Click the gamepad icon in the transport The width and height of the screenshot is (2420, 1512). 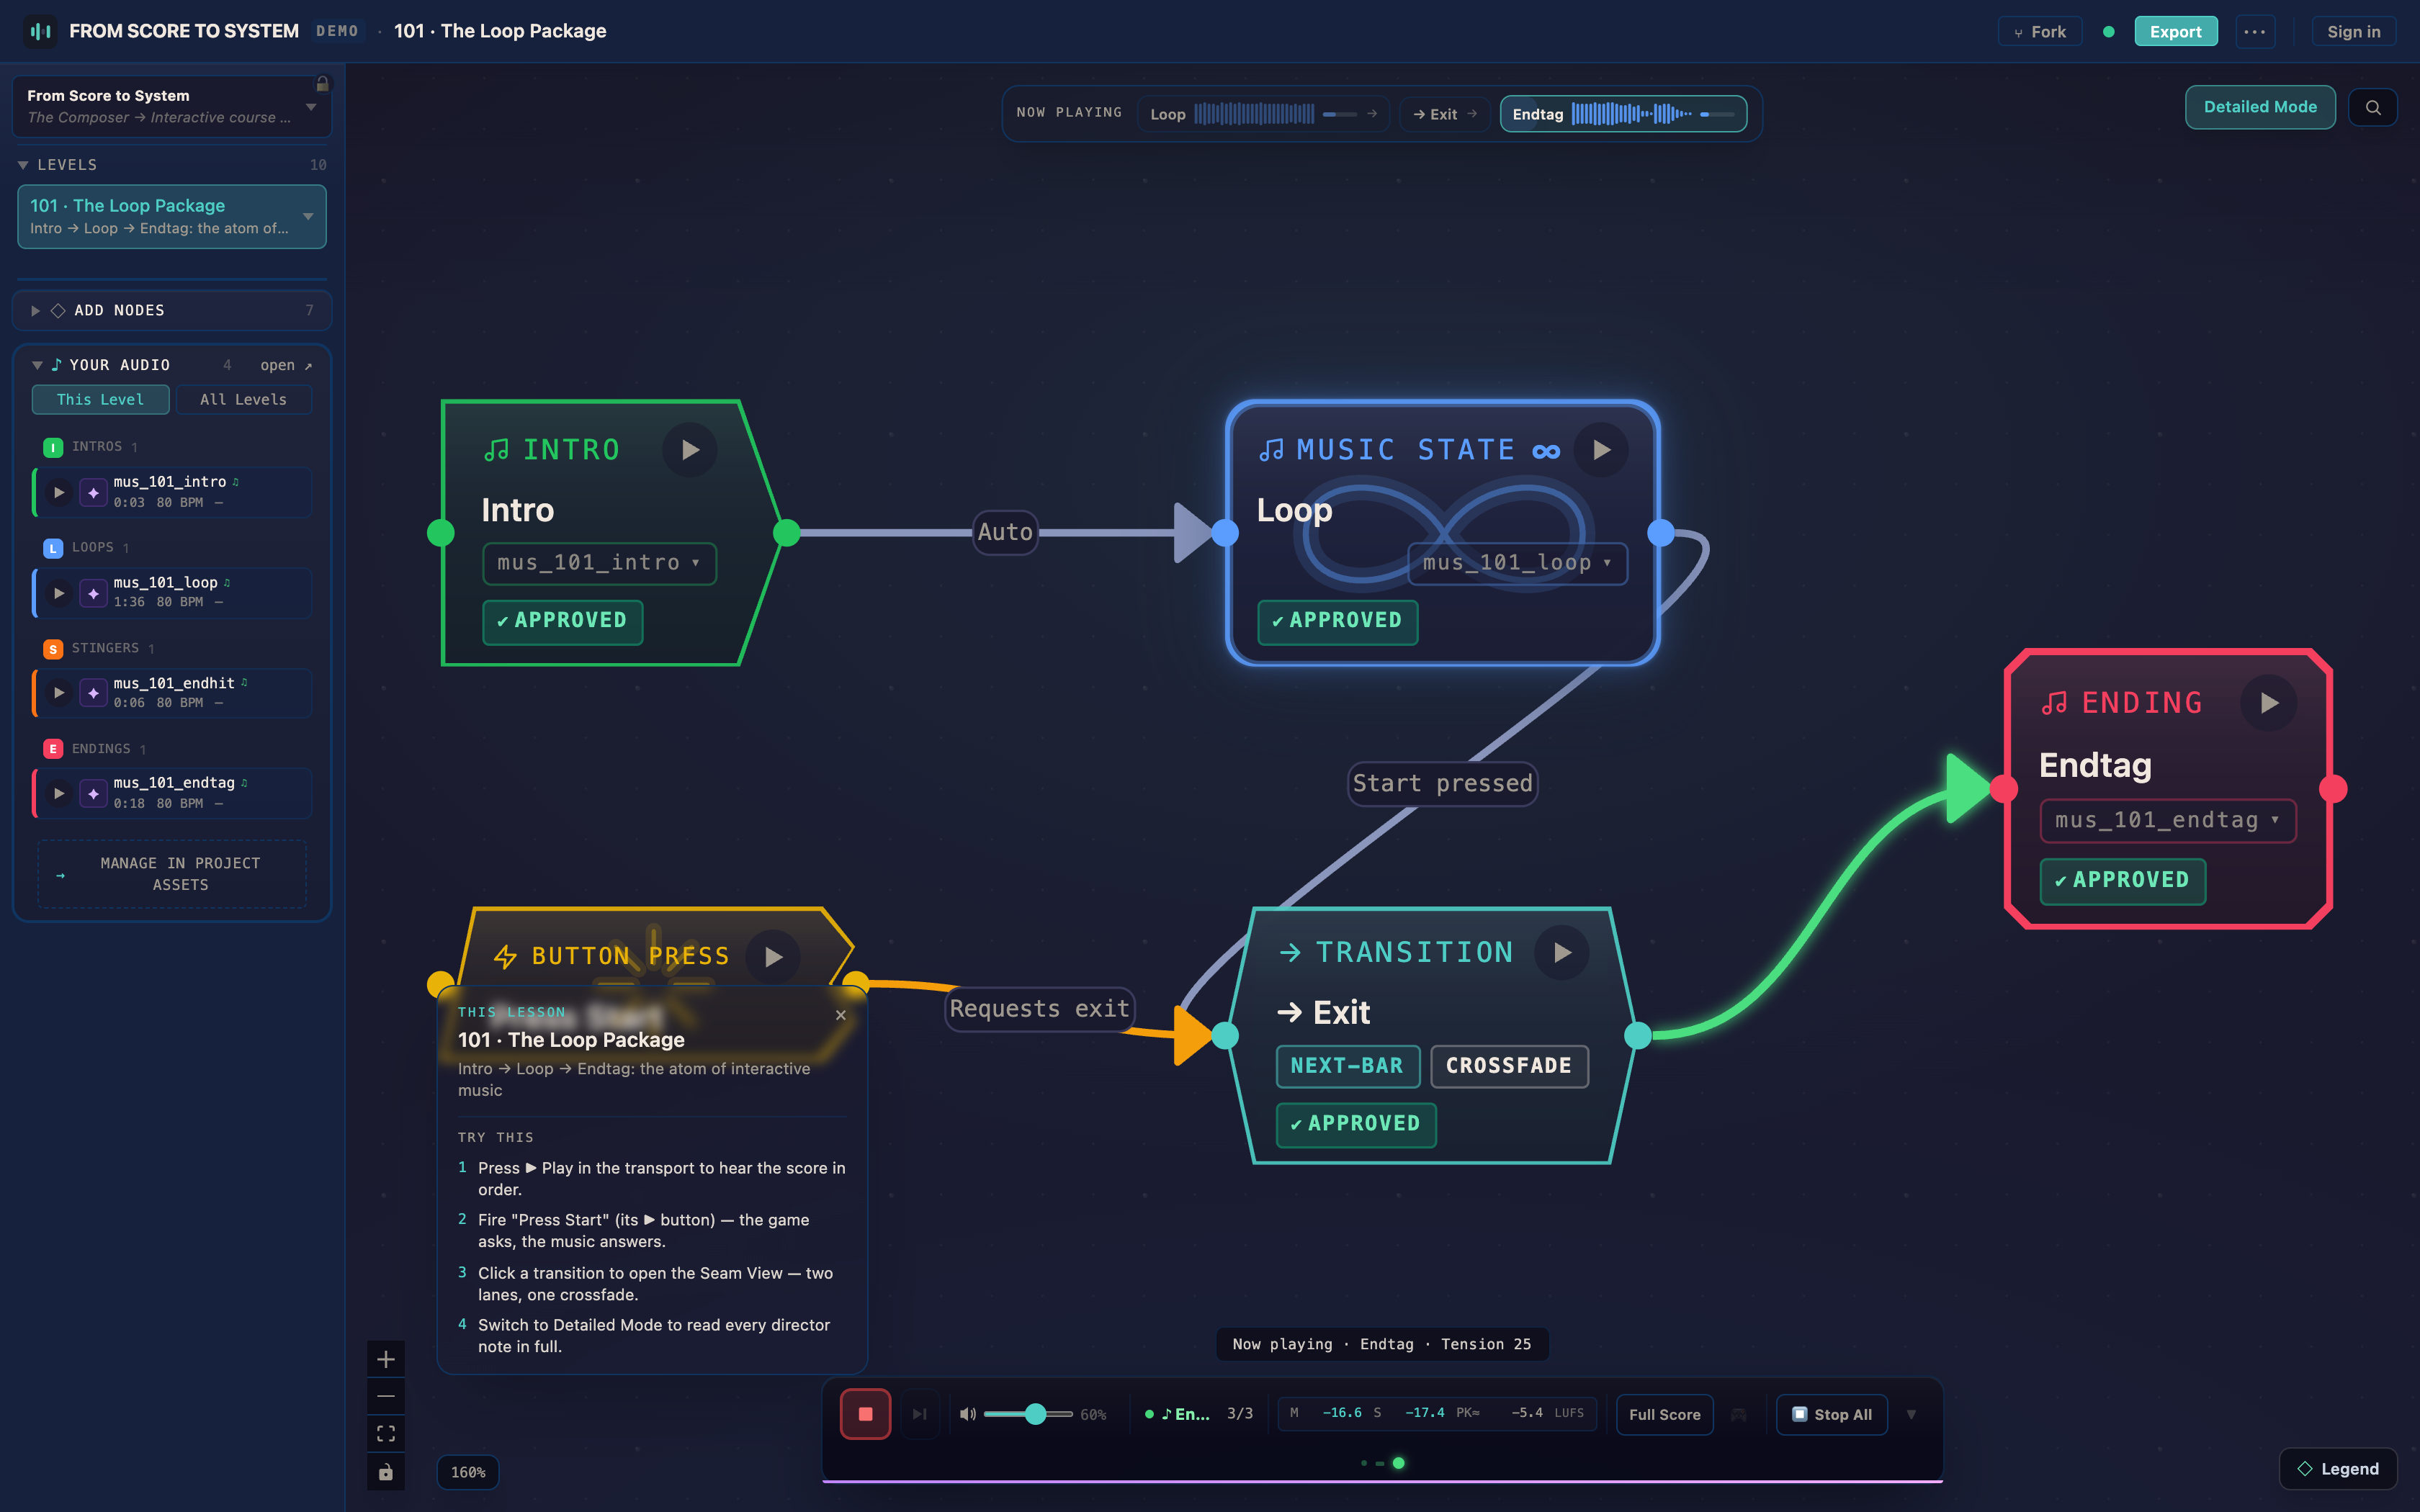coord(1739,1414)
